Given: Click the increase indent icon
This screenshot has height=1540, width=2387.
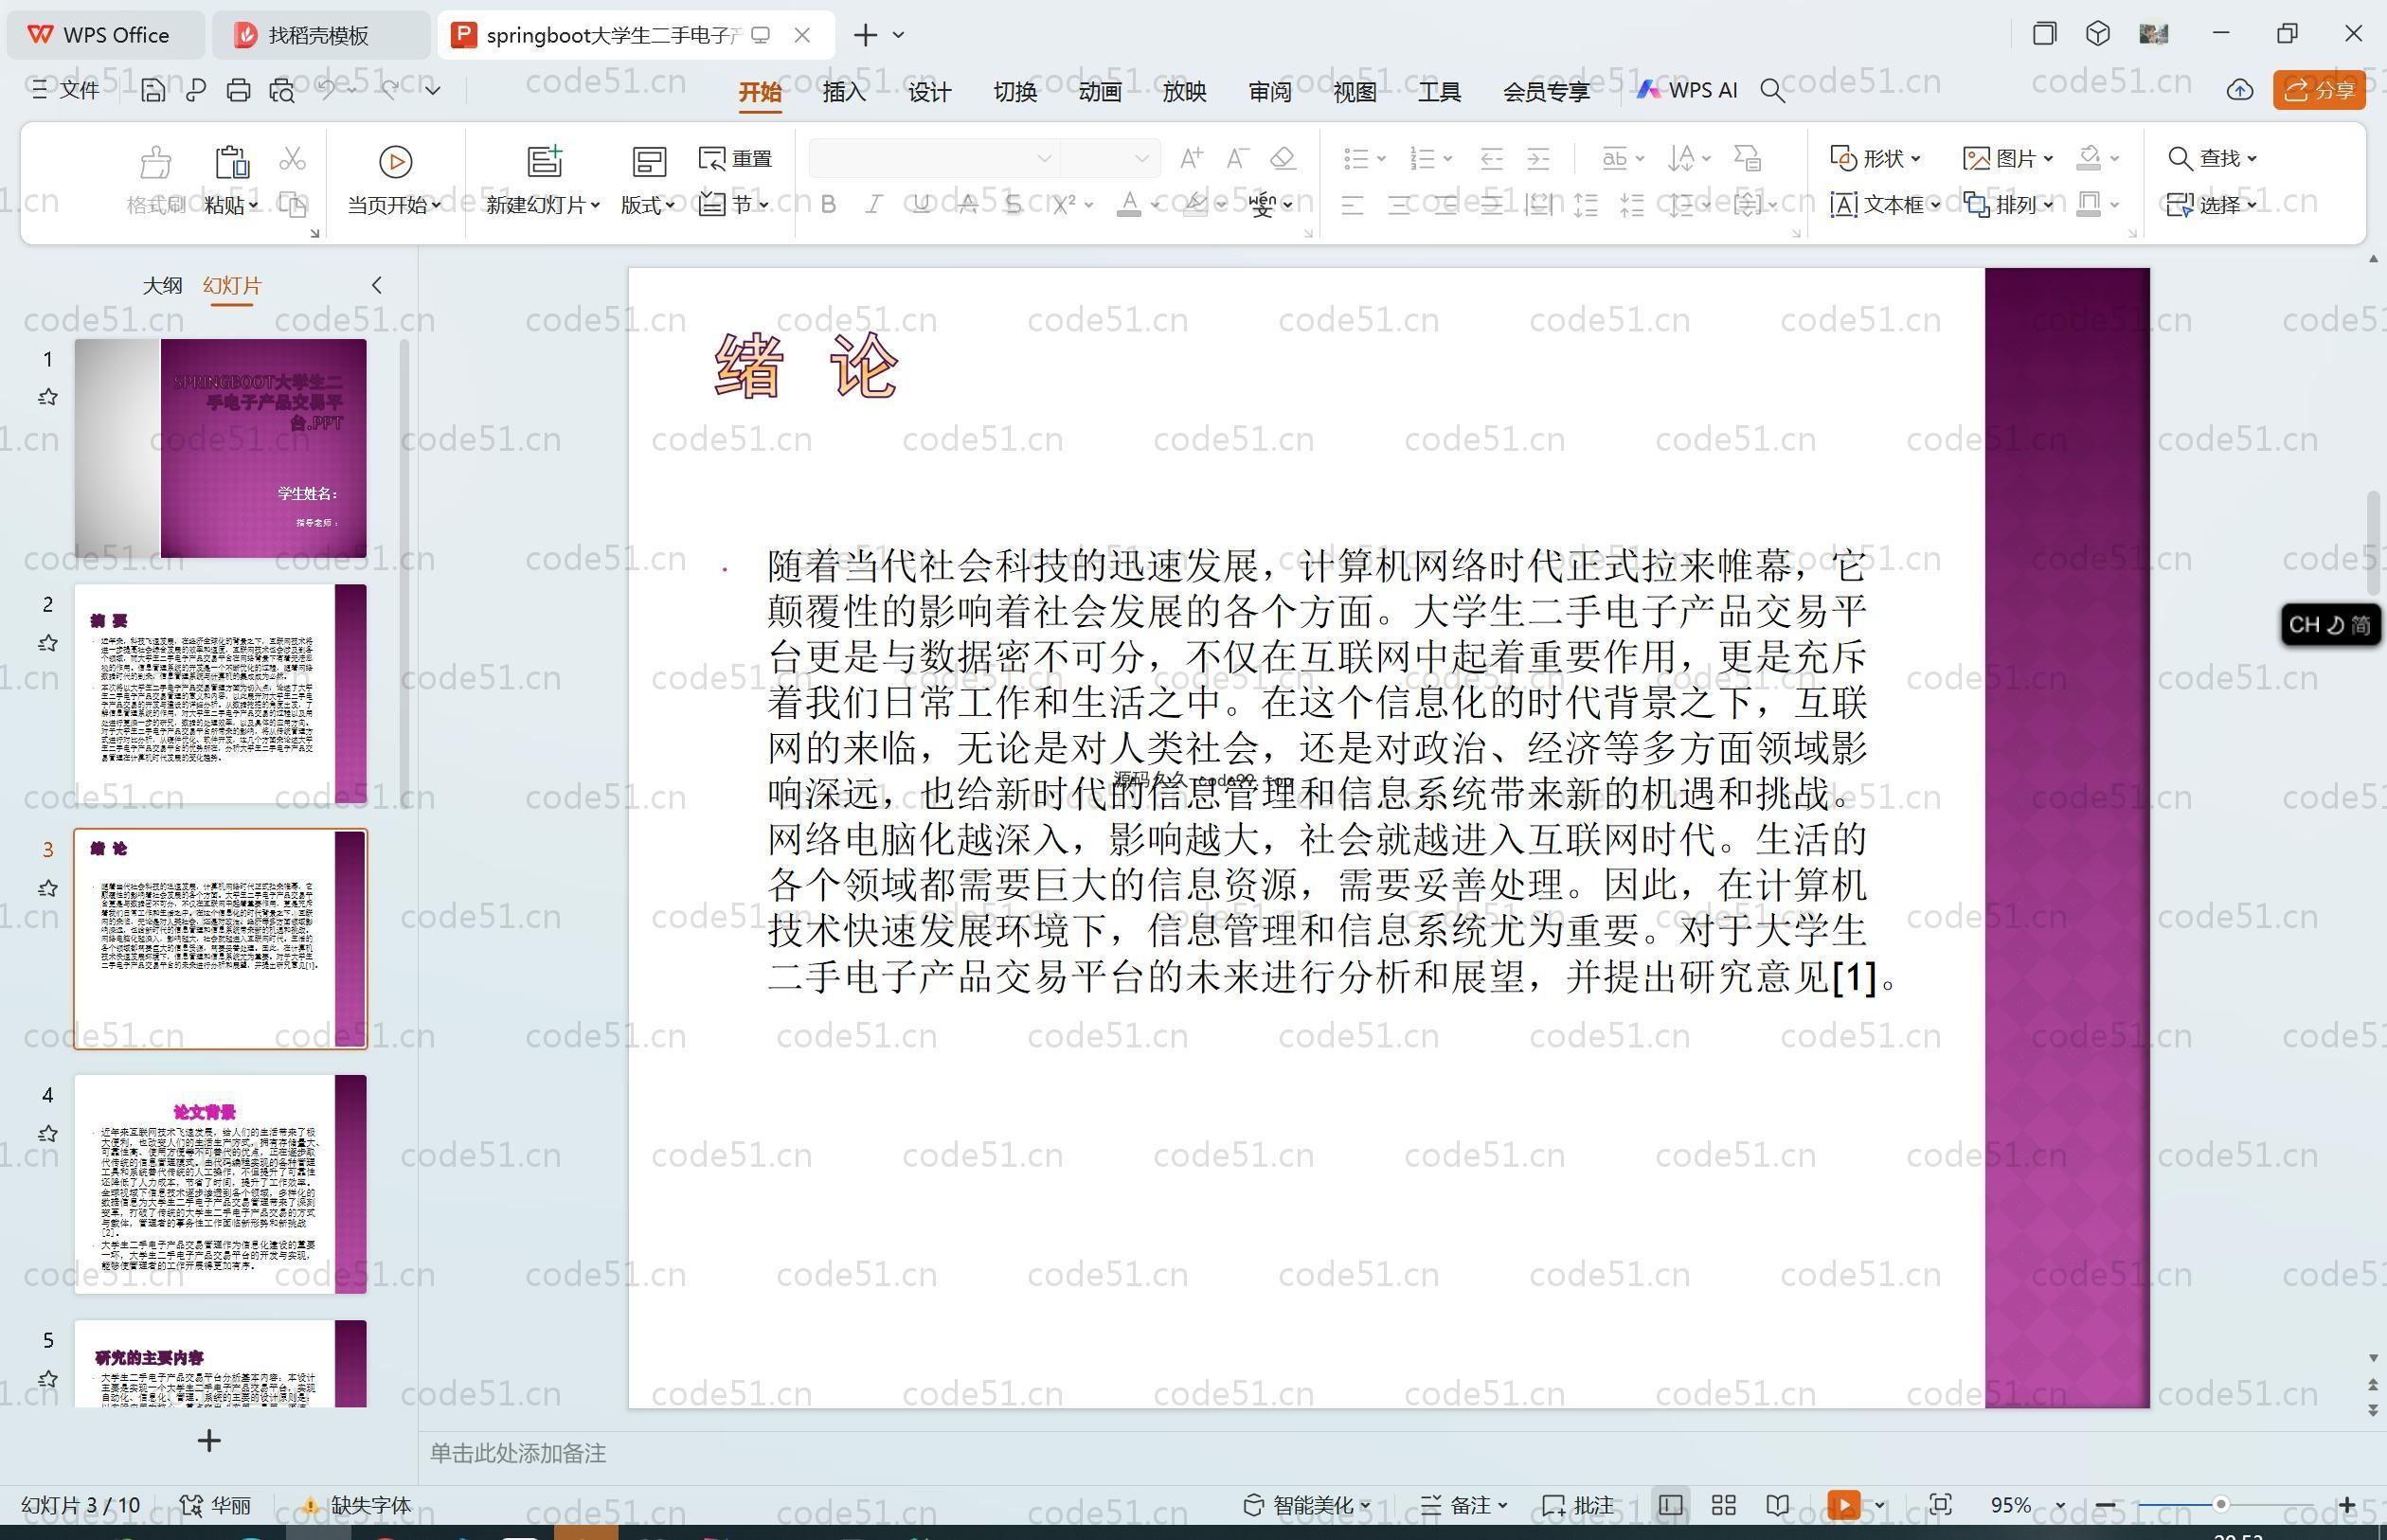Looking at the screenshot, I should click(x=1538, y=158).
